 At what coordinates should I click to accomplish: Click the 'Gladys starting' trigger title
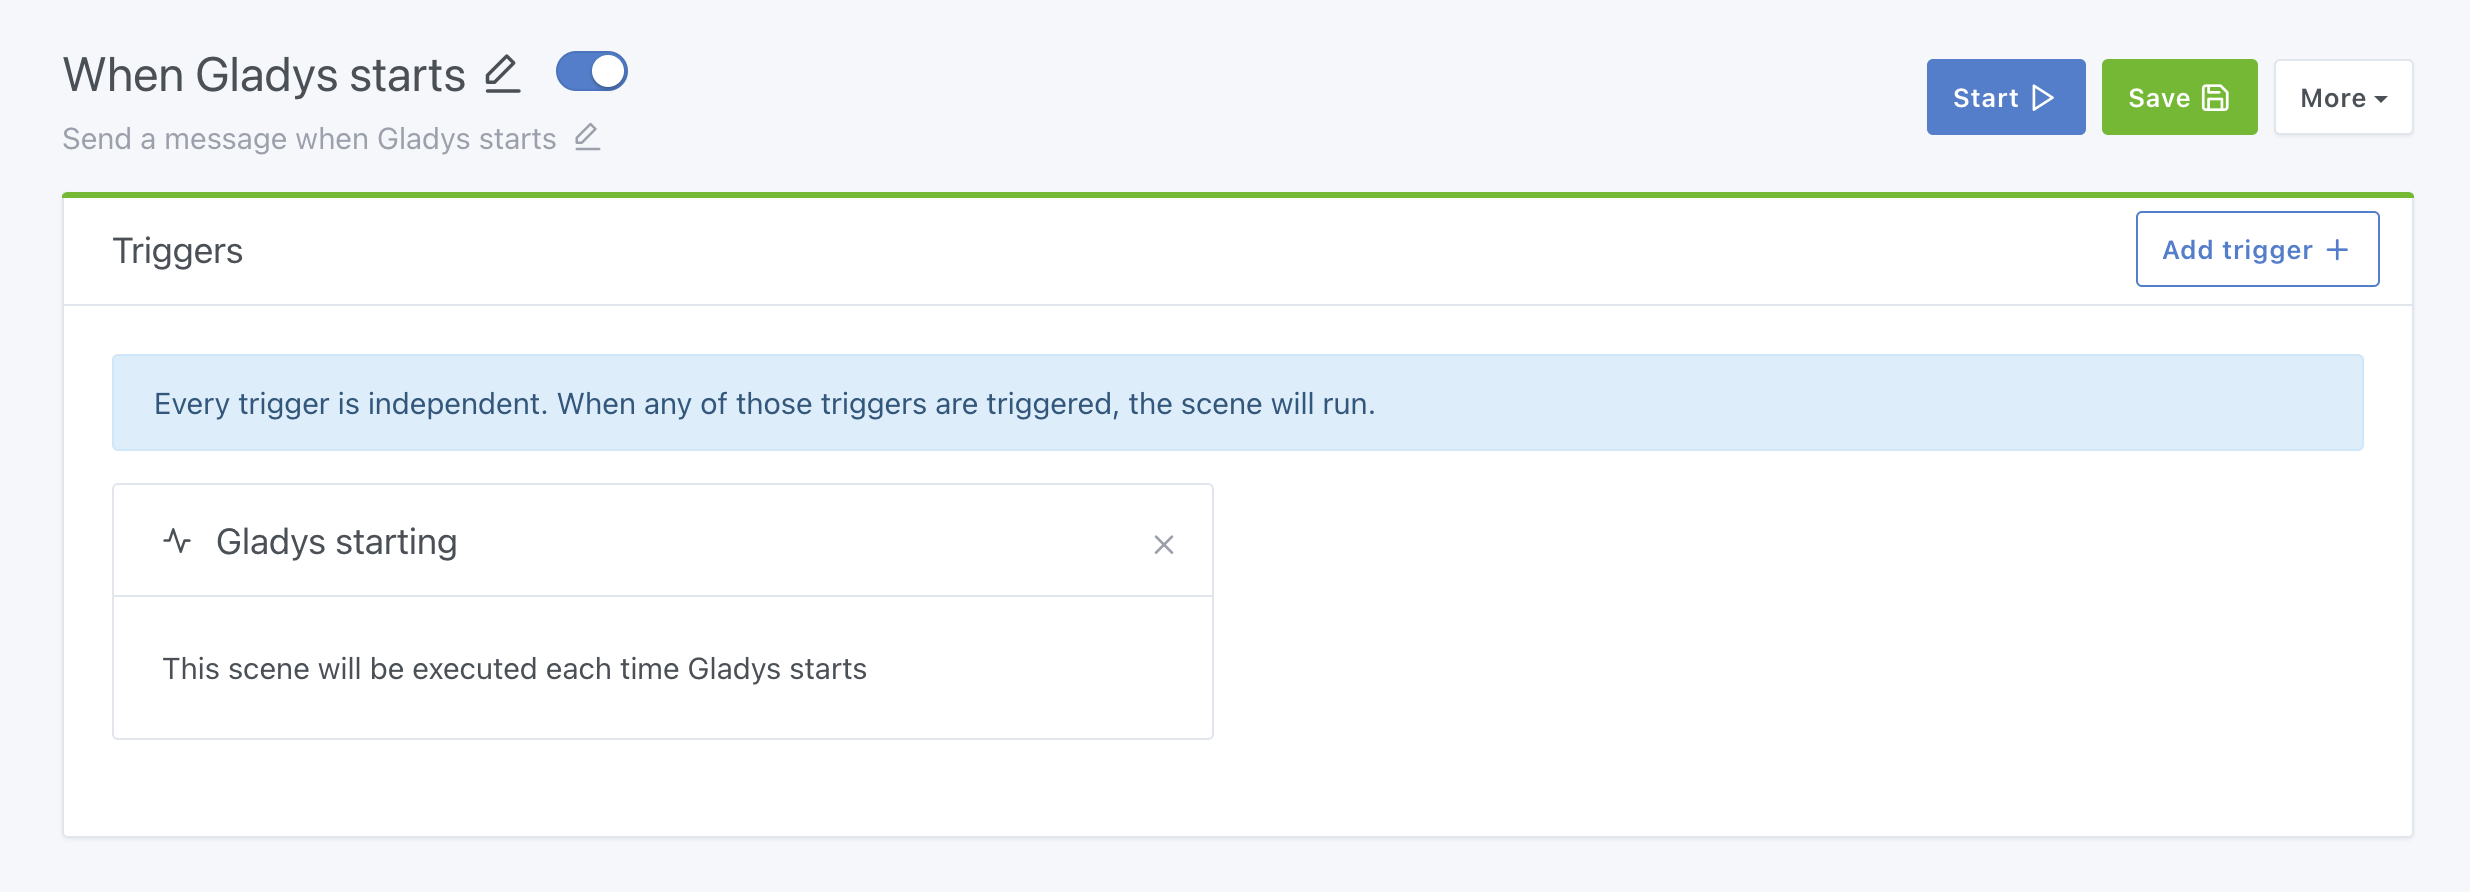point(336,542)
